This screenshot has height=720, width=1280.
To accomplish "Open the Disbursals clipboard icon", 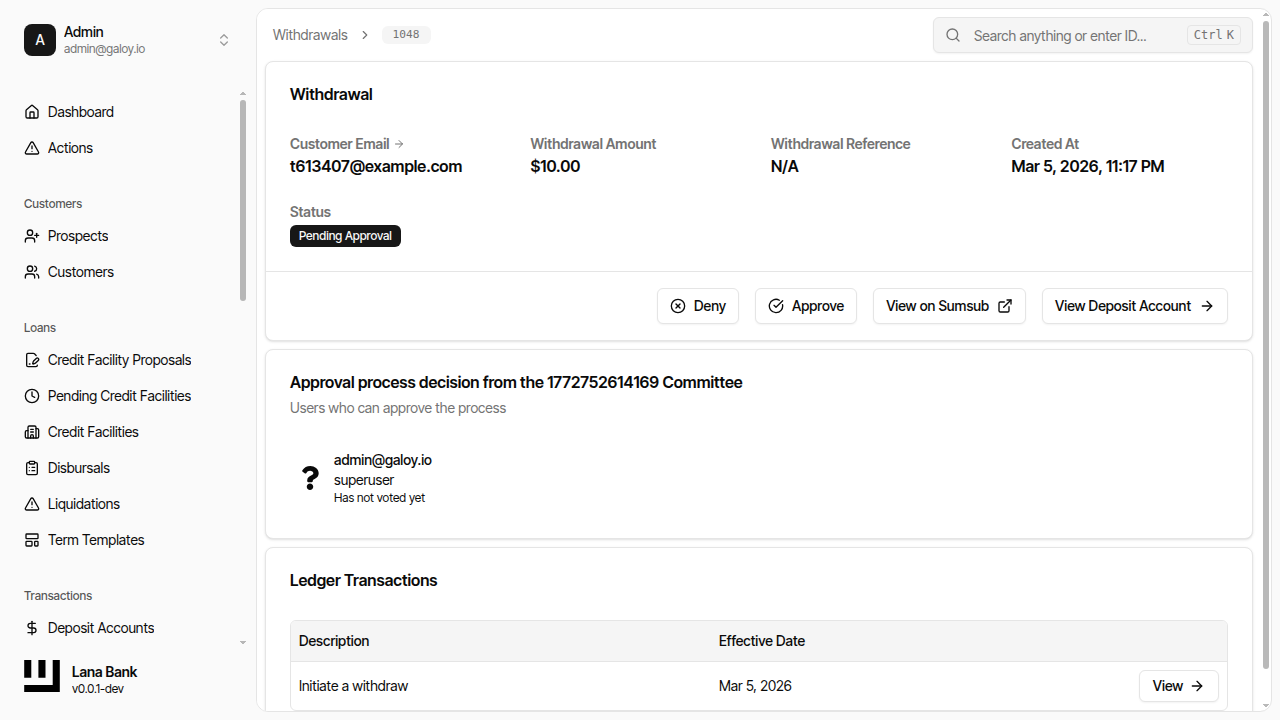I will click(31, 468).
